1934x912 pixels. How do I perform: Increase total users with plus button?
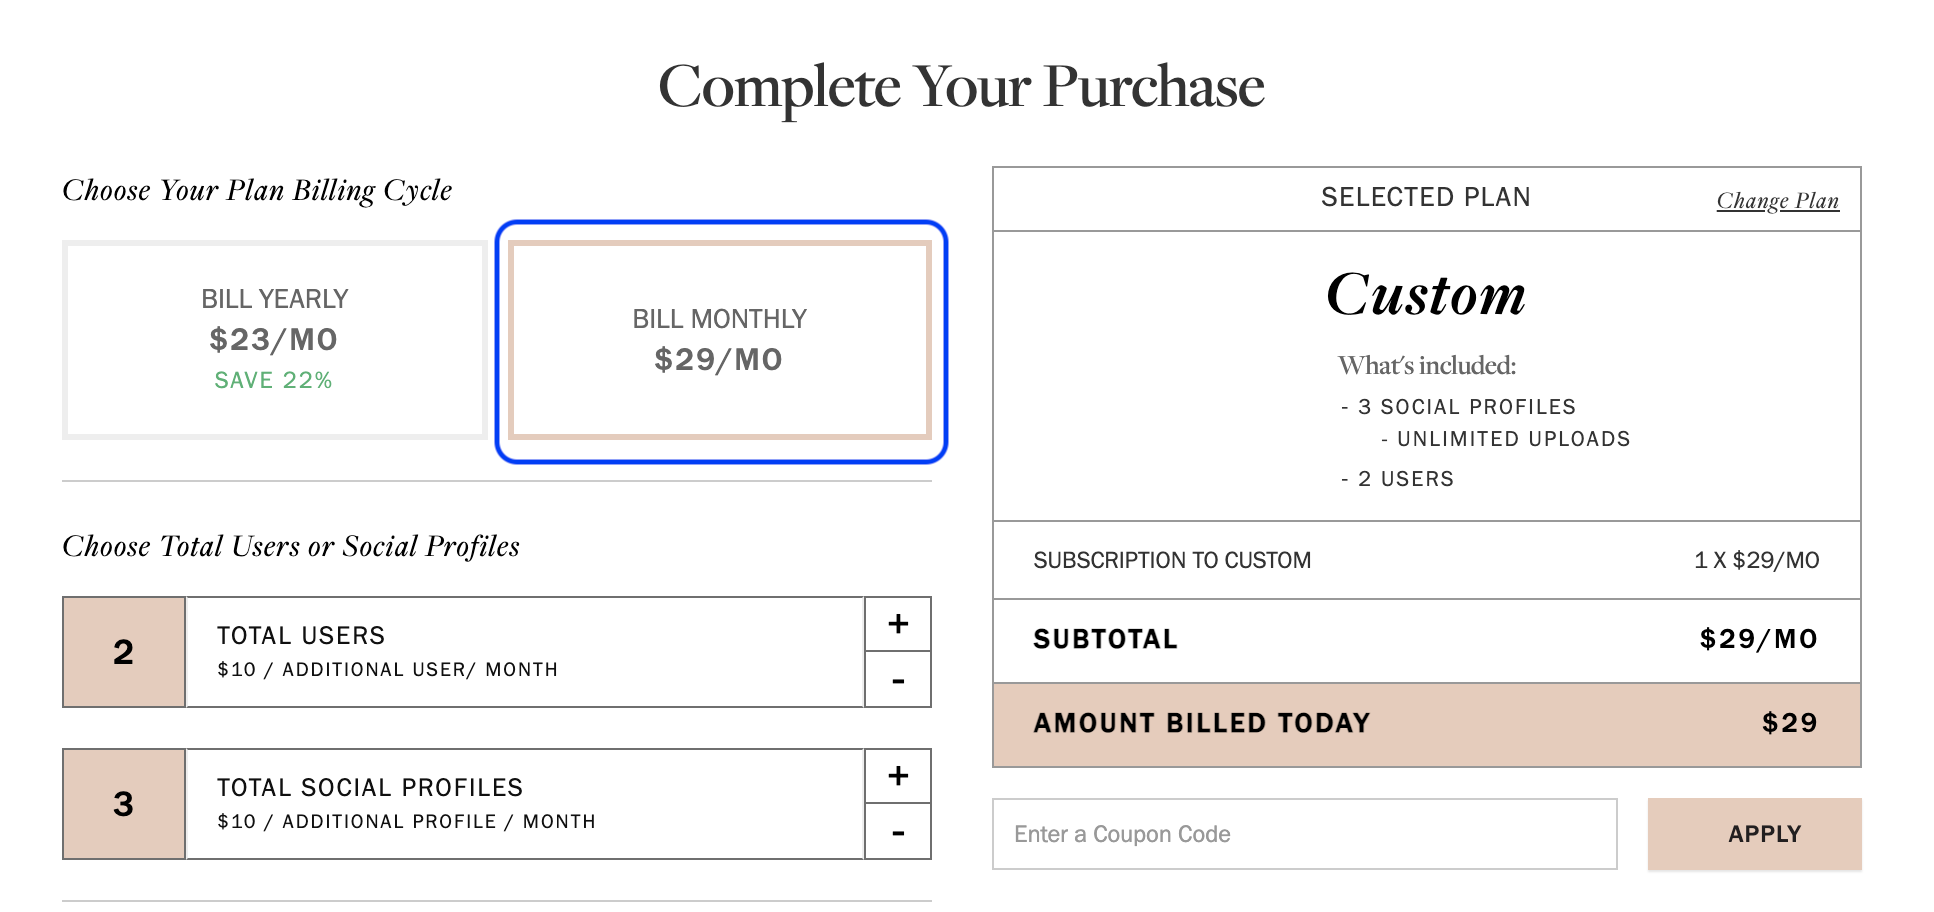pos(898,624)
